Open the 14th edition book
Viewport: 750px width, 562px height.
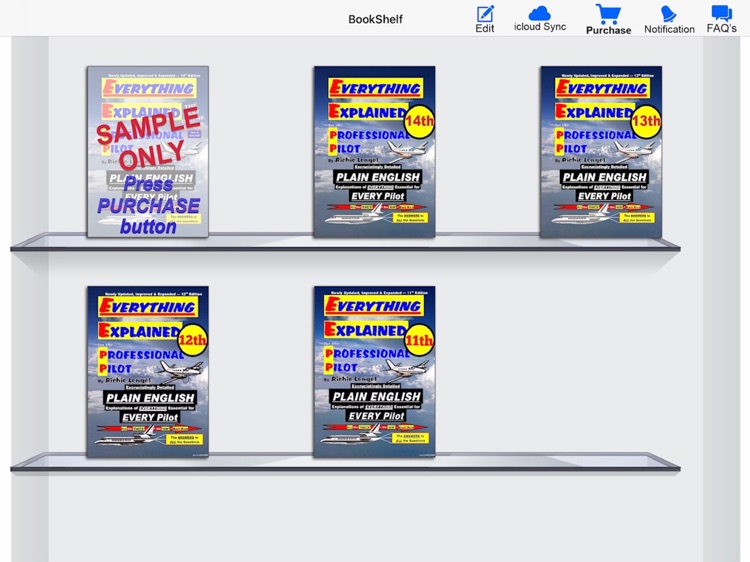pyautogui.click(x=375, y=152)
